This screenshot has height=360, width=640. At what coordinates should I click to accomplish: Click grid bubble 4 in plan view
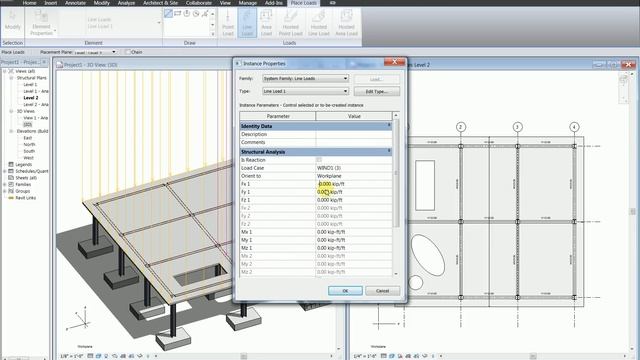point(574,127)
